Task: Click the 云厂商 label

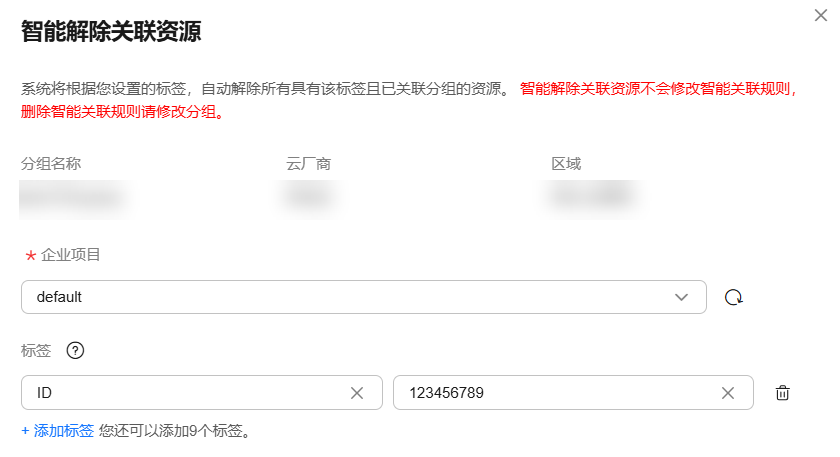Action: point(308,164)
